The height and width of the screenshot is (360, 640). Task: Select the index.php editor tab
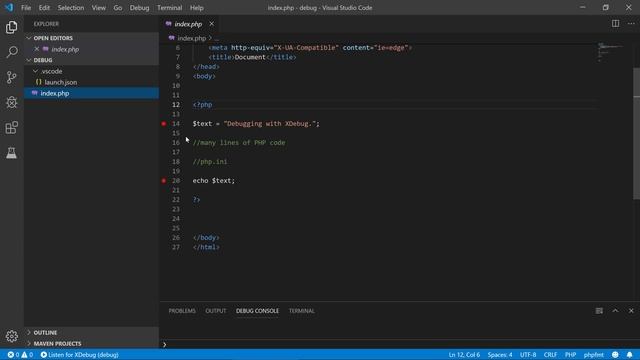click(188, 24)
